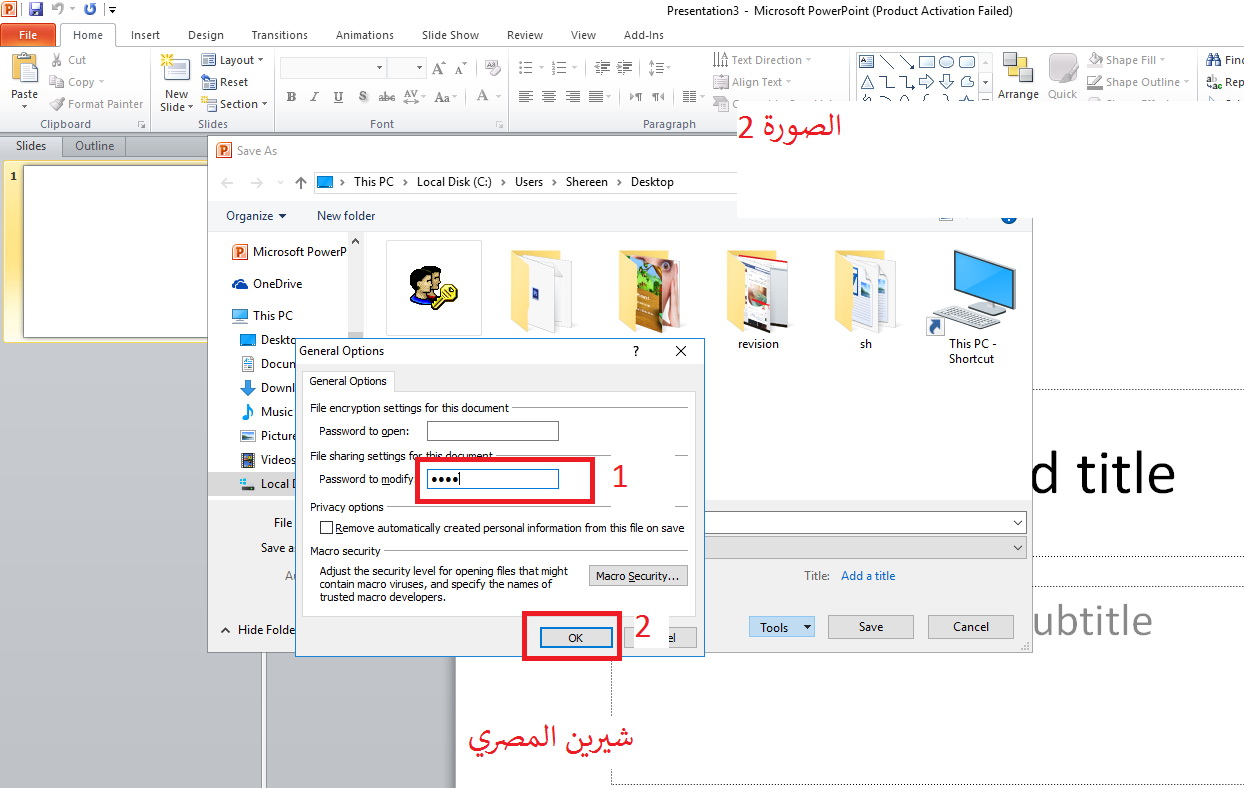The height and width of the screenshot is (788, 1244).
Task: Open Macro Security settings
Action: (638, 576)
